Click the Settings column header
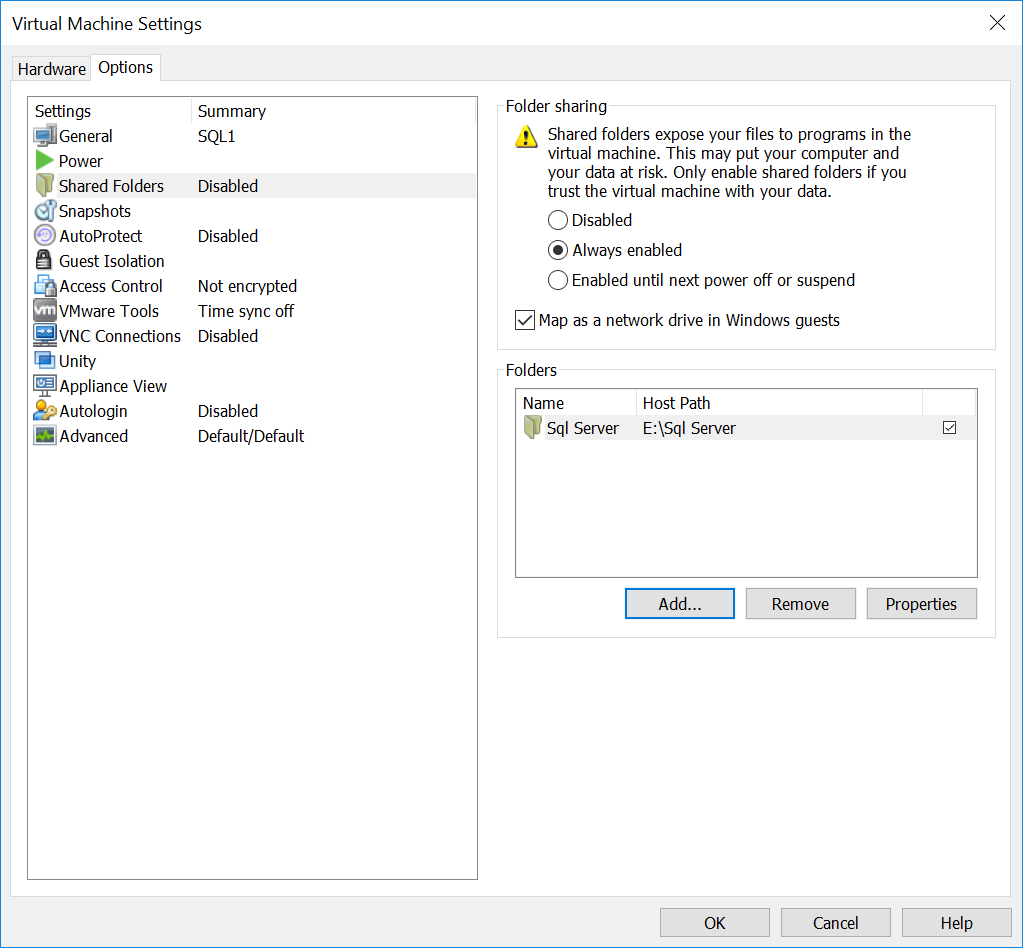Screen dimensions: 1023x948 pyautogui.click(x=110, y=111)
